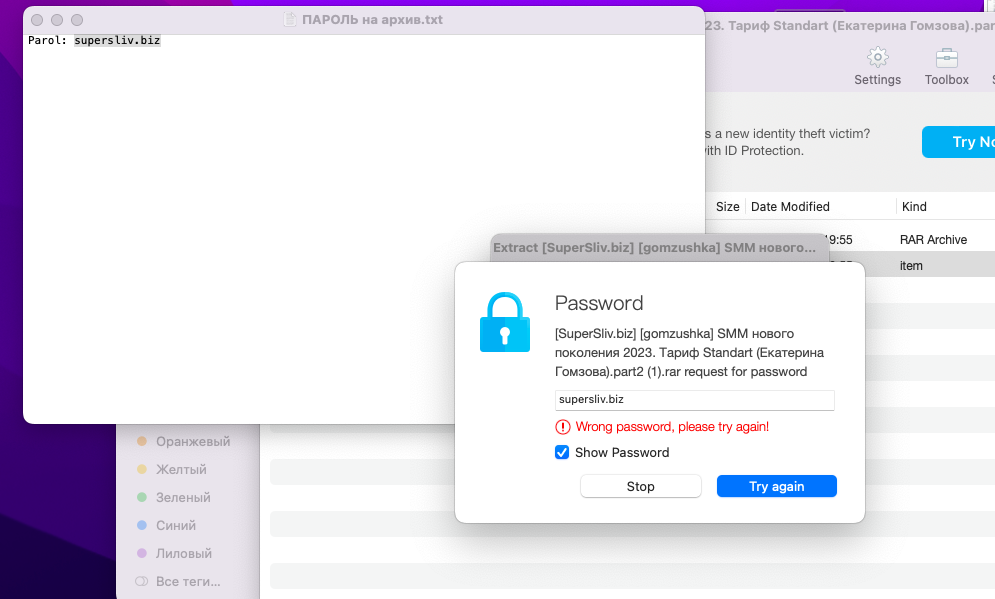Sort by Size column header
The width and height of the screenshot is (995, 599).
point(727,207)
